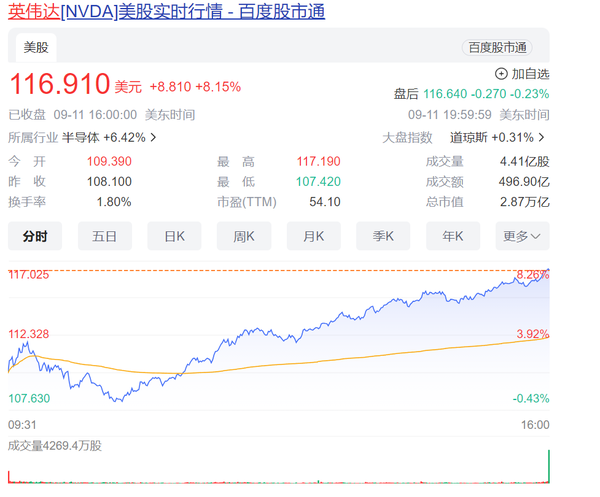Click the change value +8.810
This screenshot has width=600, height=497.
(x=170, y=87)
